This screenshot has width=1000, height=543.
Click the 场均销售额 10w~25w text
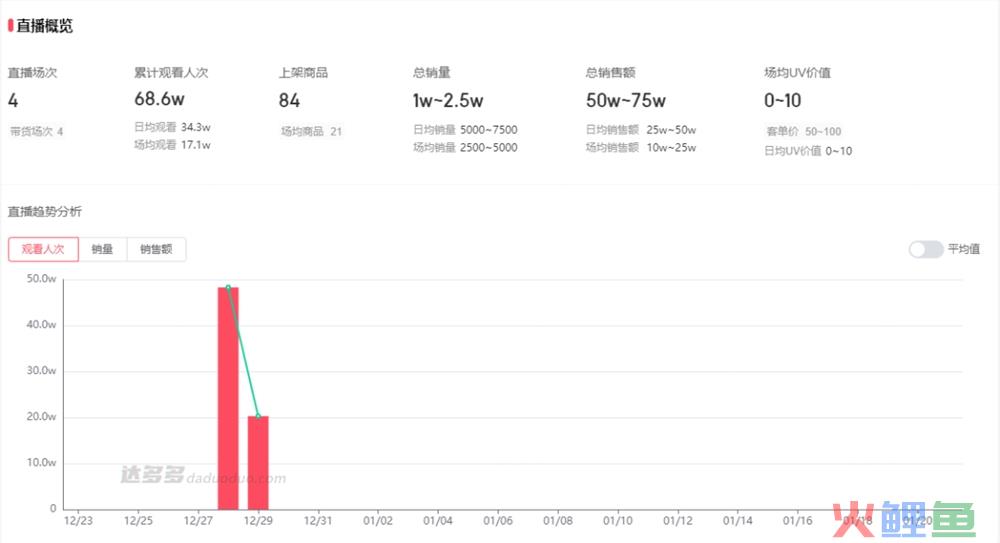[x=641, y=147]
